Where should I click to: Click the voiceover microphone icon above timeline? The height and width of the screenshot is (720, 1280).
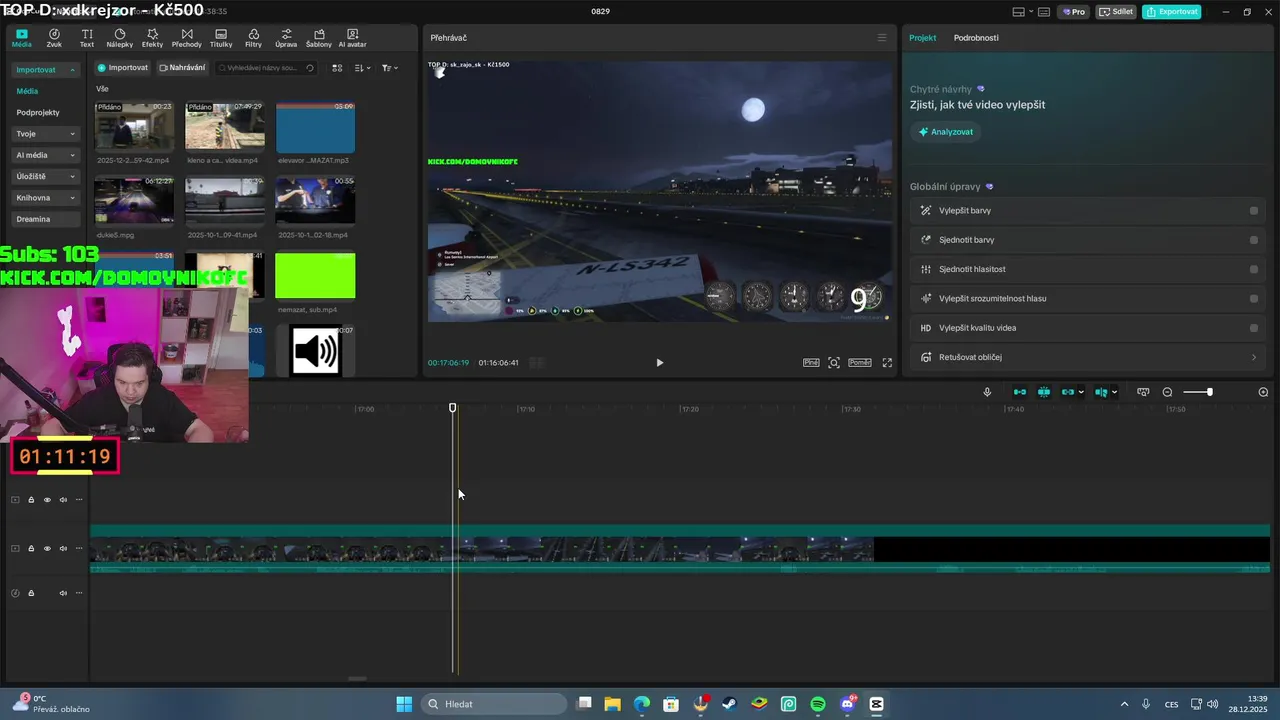coord(987,392)
